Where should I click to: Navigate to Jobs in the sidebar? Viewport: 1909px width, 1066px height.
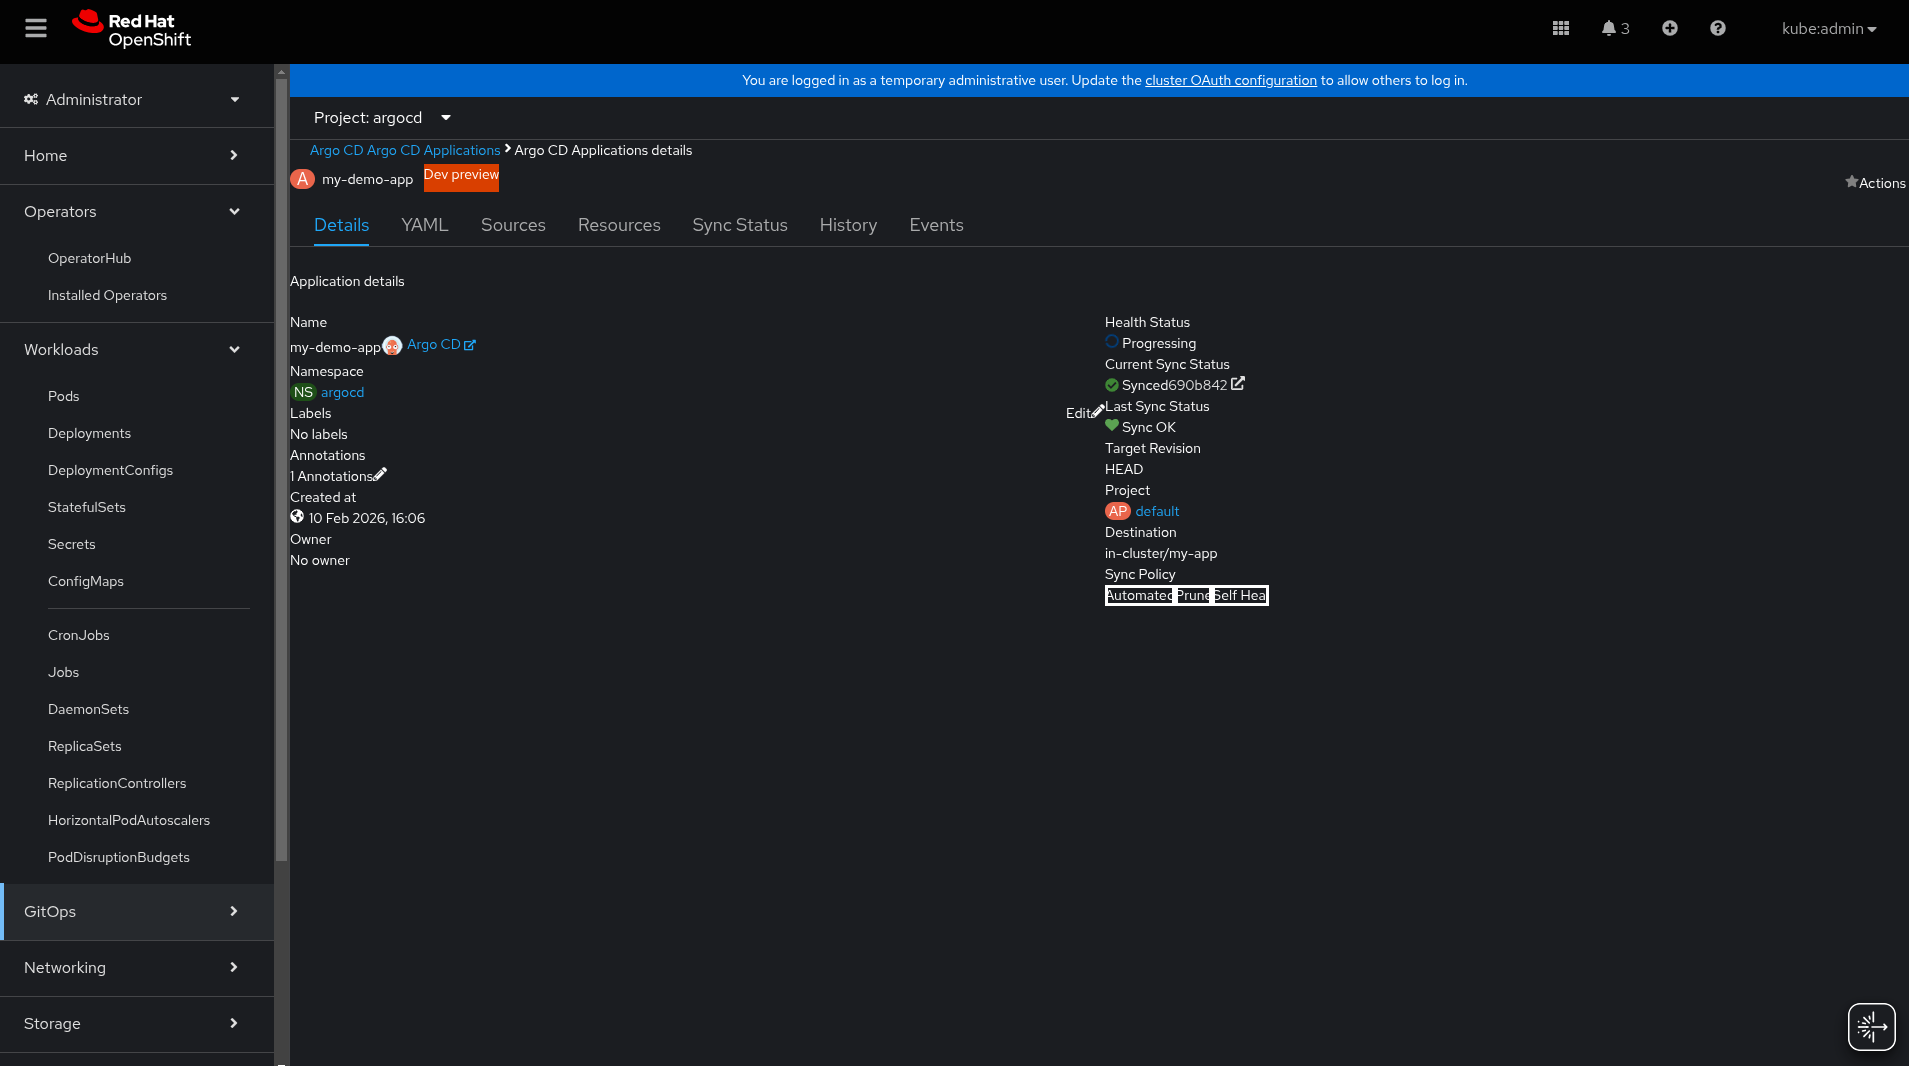click(63, 672)
